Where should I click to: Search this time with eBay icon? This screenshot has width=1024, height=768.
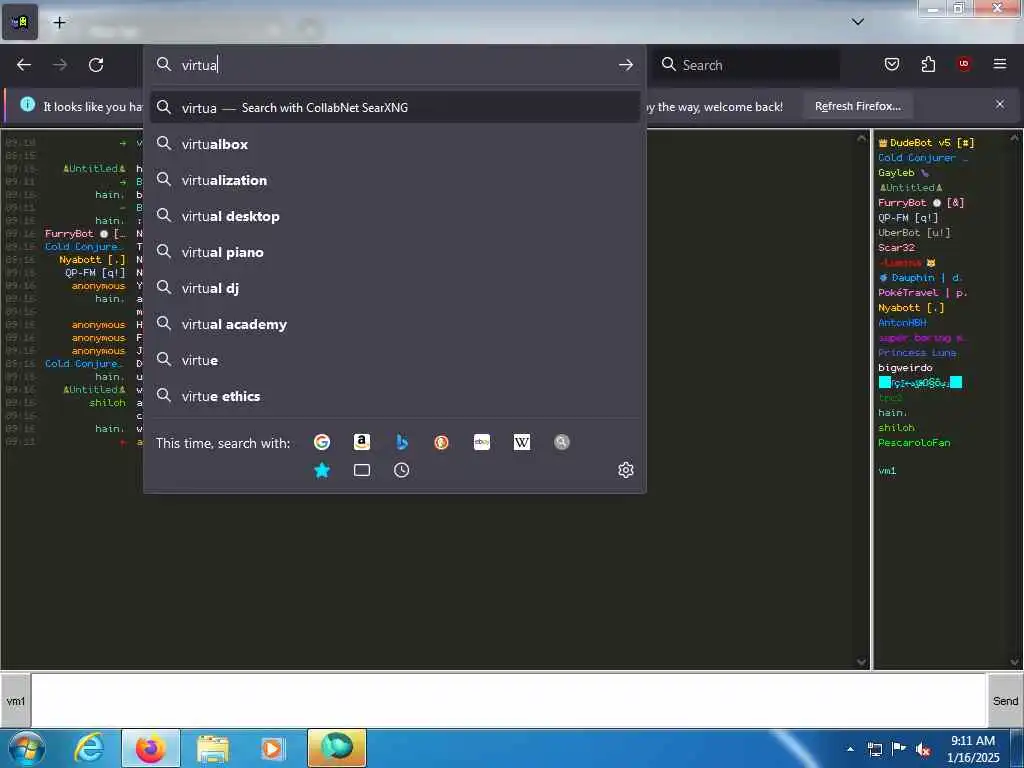coord(482,442)
